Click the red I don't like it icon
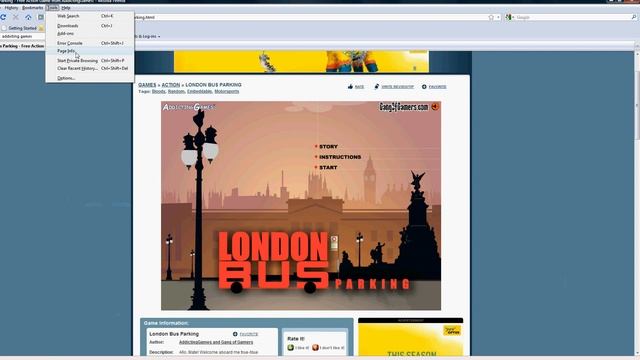 tap(315, 347)
